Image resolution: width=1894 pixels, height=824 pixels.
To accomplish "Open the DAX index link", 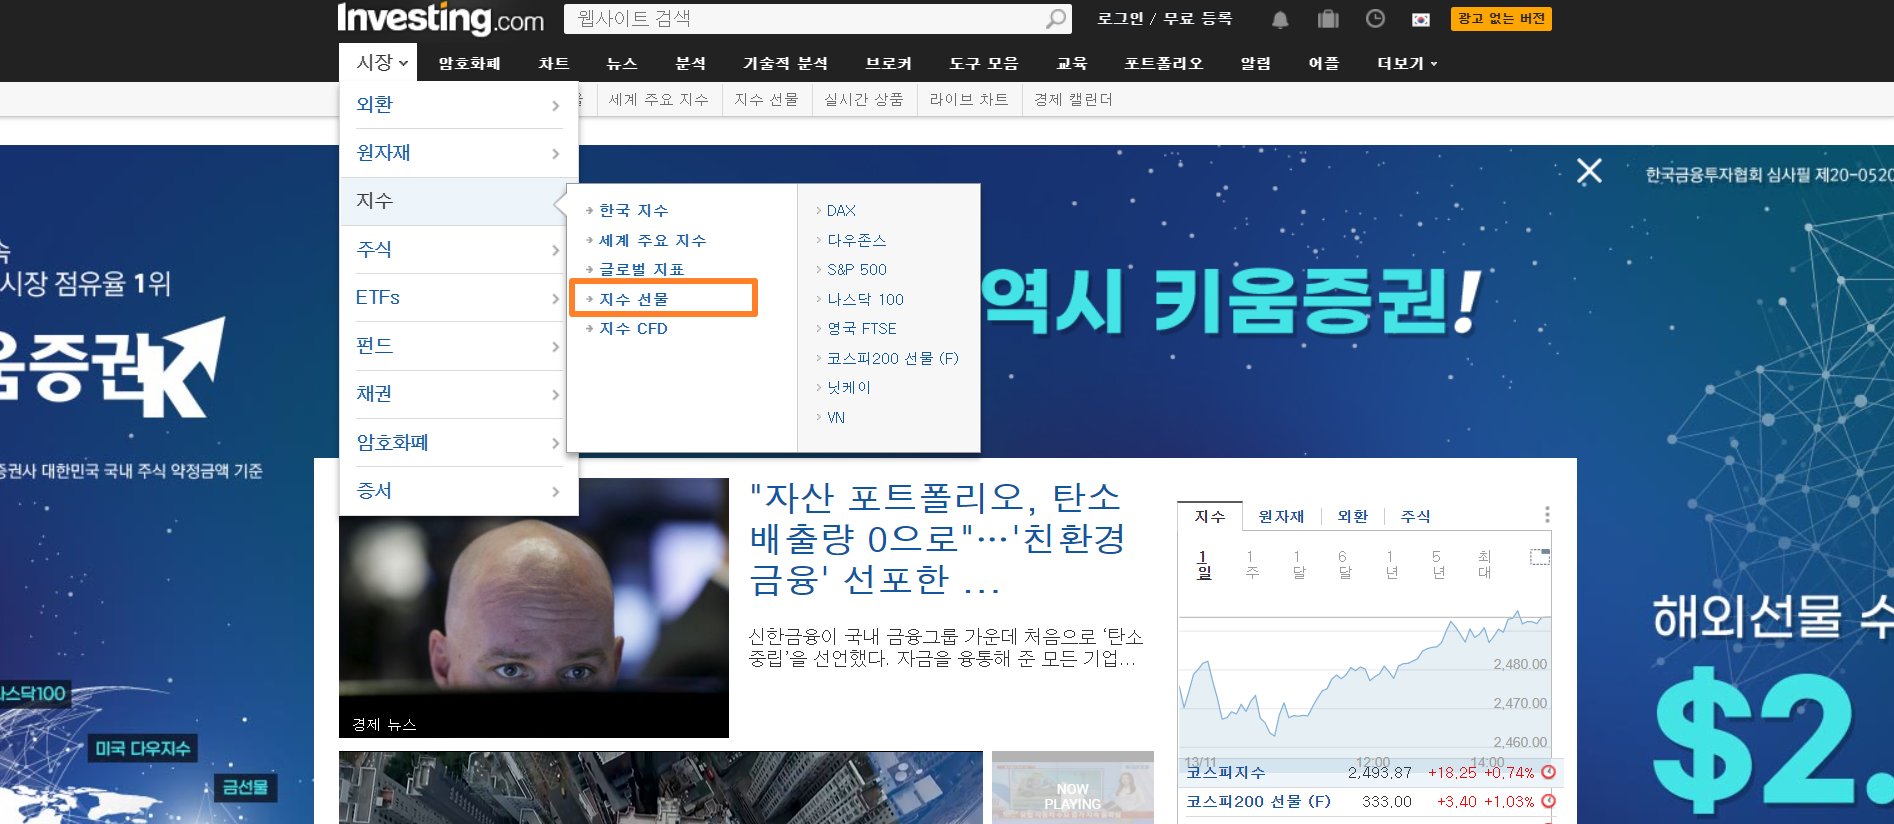I will (x=841, y=210).
